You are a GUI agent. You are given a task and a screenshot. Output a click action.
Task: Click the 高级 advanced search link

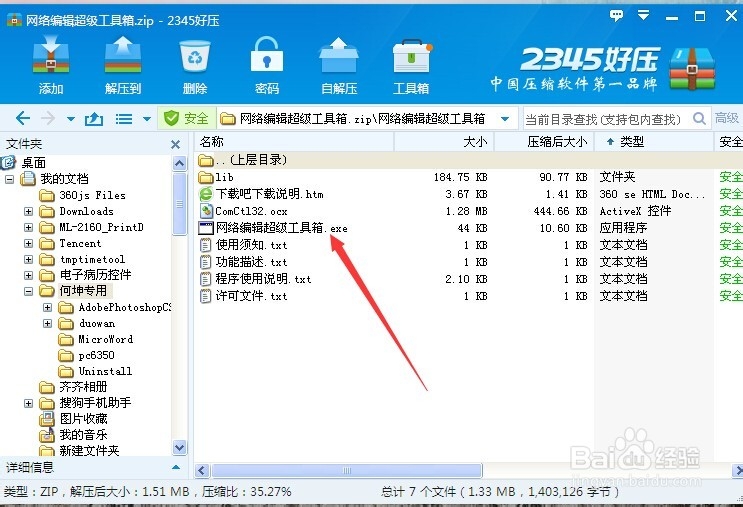[x=726, y=118]
